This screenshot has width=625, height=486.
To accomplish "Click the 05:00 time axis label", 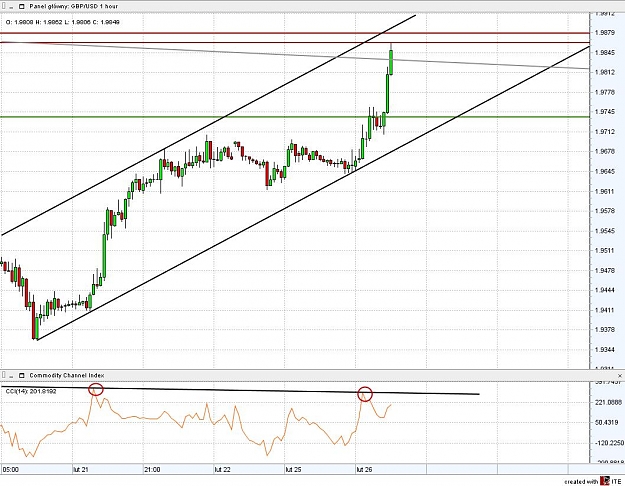I will tap(10, 470).
